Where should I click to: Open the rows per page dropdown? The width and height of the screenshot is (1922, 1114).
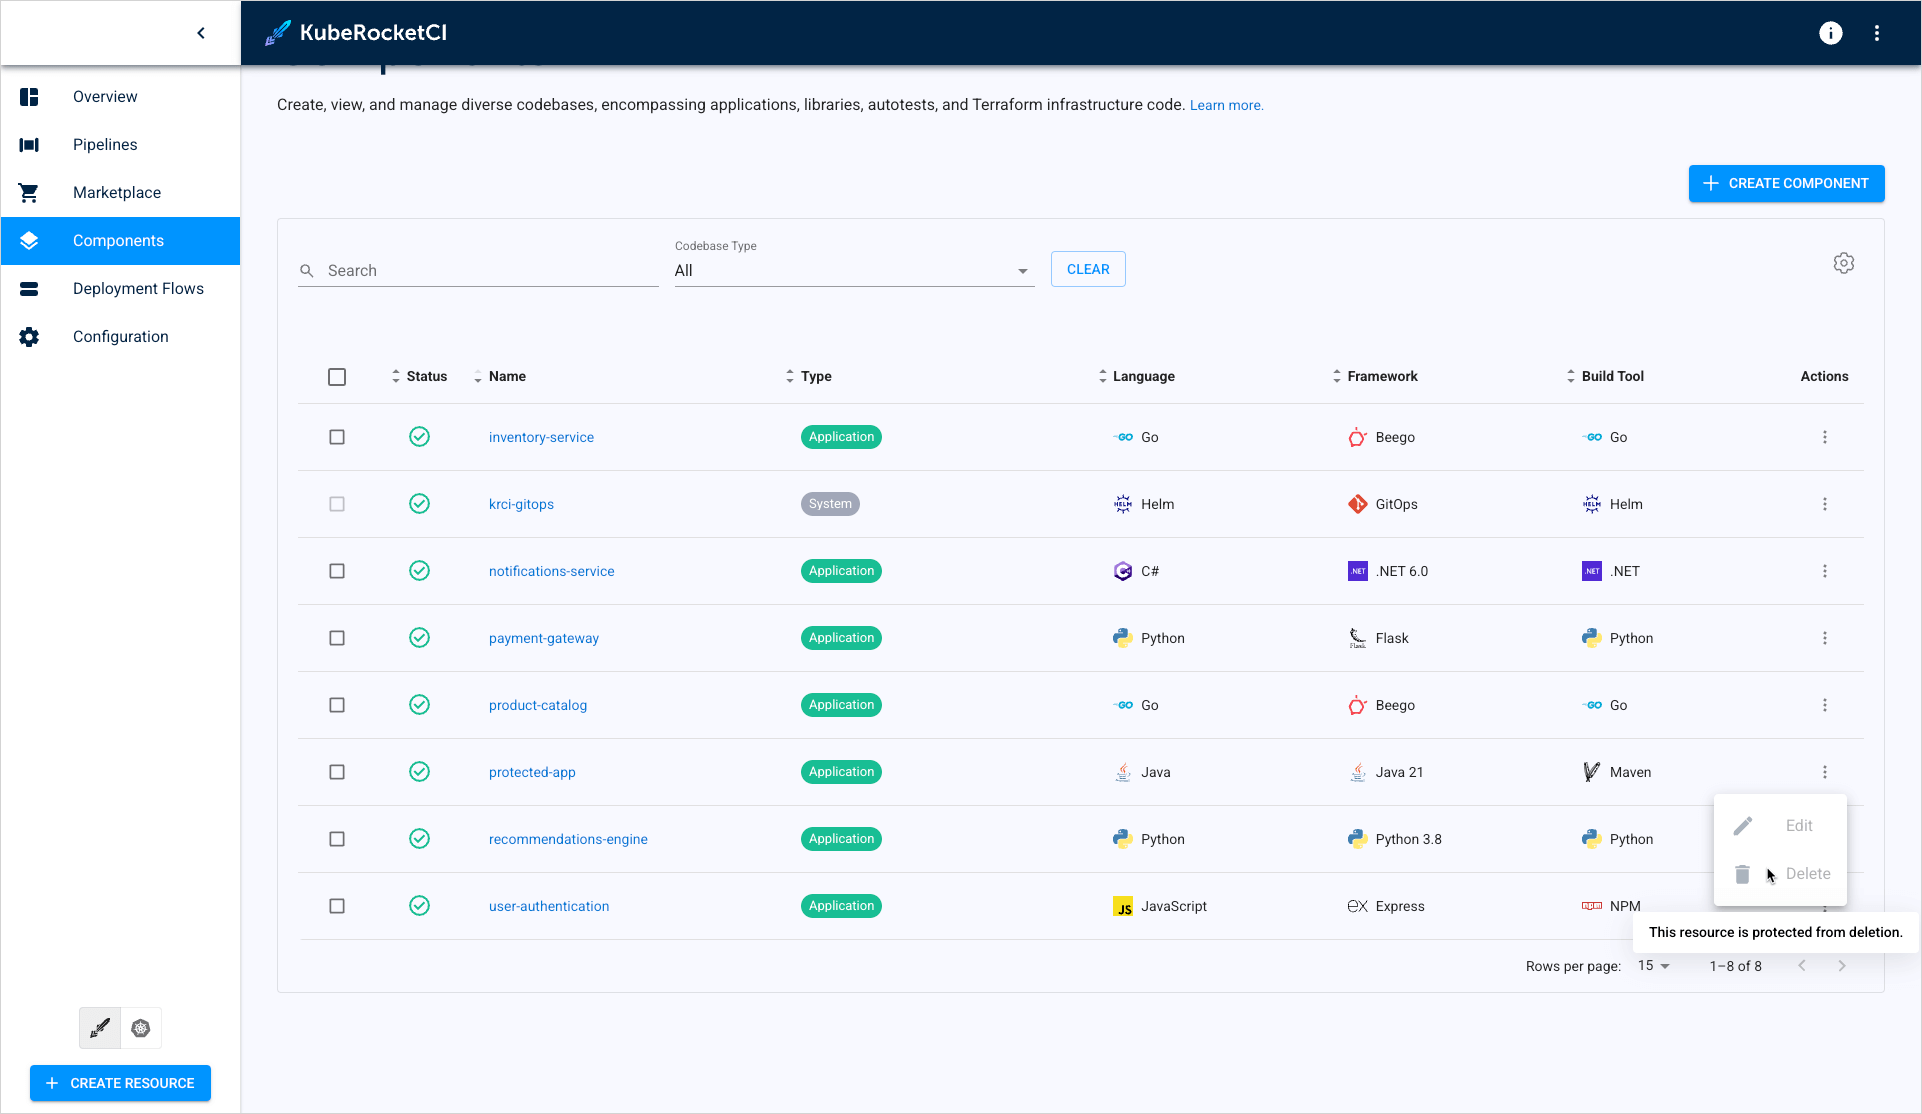[x=1653, y=966]
